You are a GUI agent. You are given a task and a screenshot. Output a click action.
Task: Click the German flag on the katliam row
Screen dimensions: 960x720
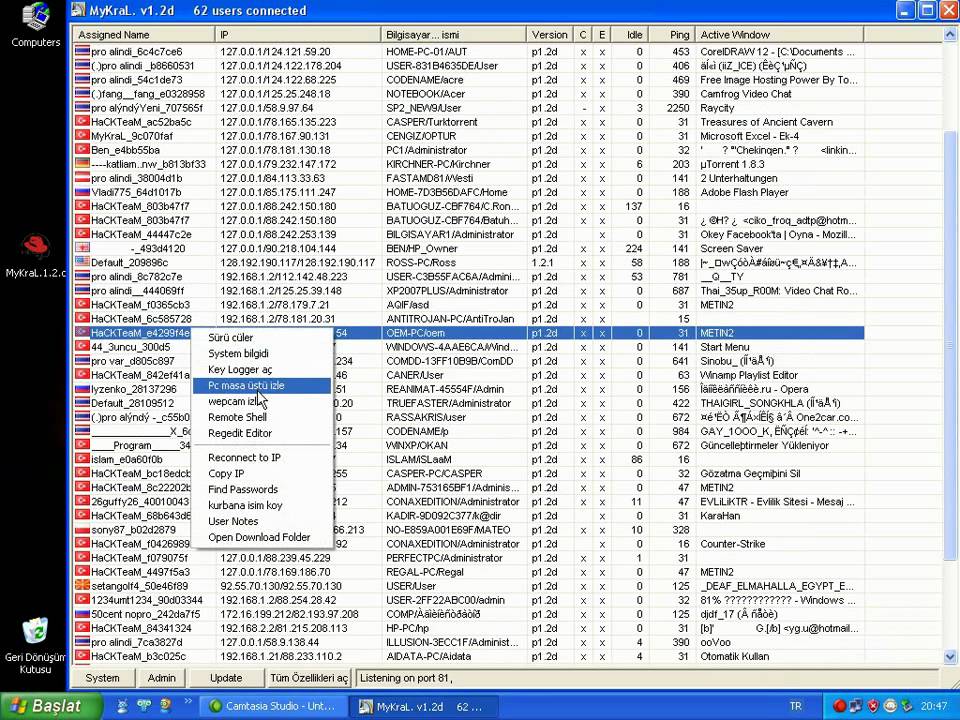pos(82,164)
